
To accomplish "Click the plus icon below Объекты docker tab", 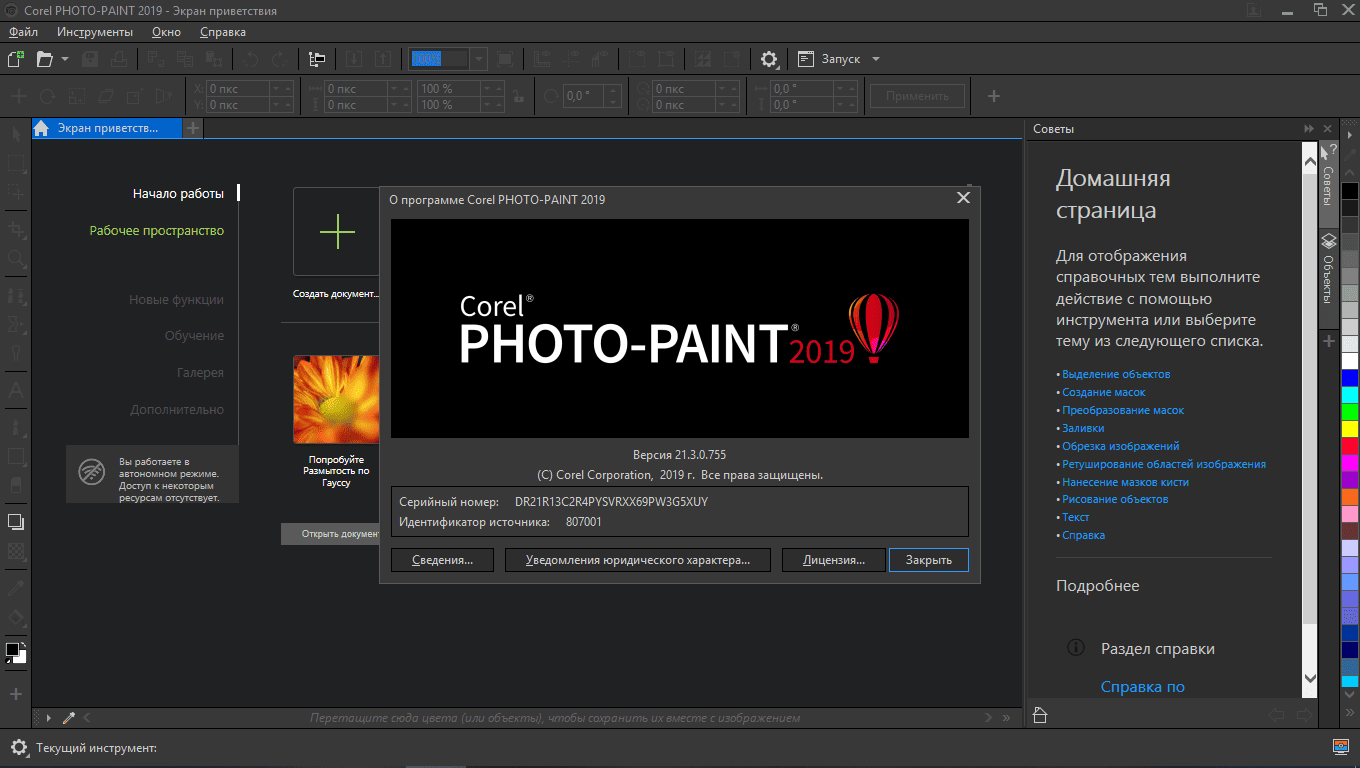I will point(1329,341).
